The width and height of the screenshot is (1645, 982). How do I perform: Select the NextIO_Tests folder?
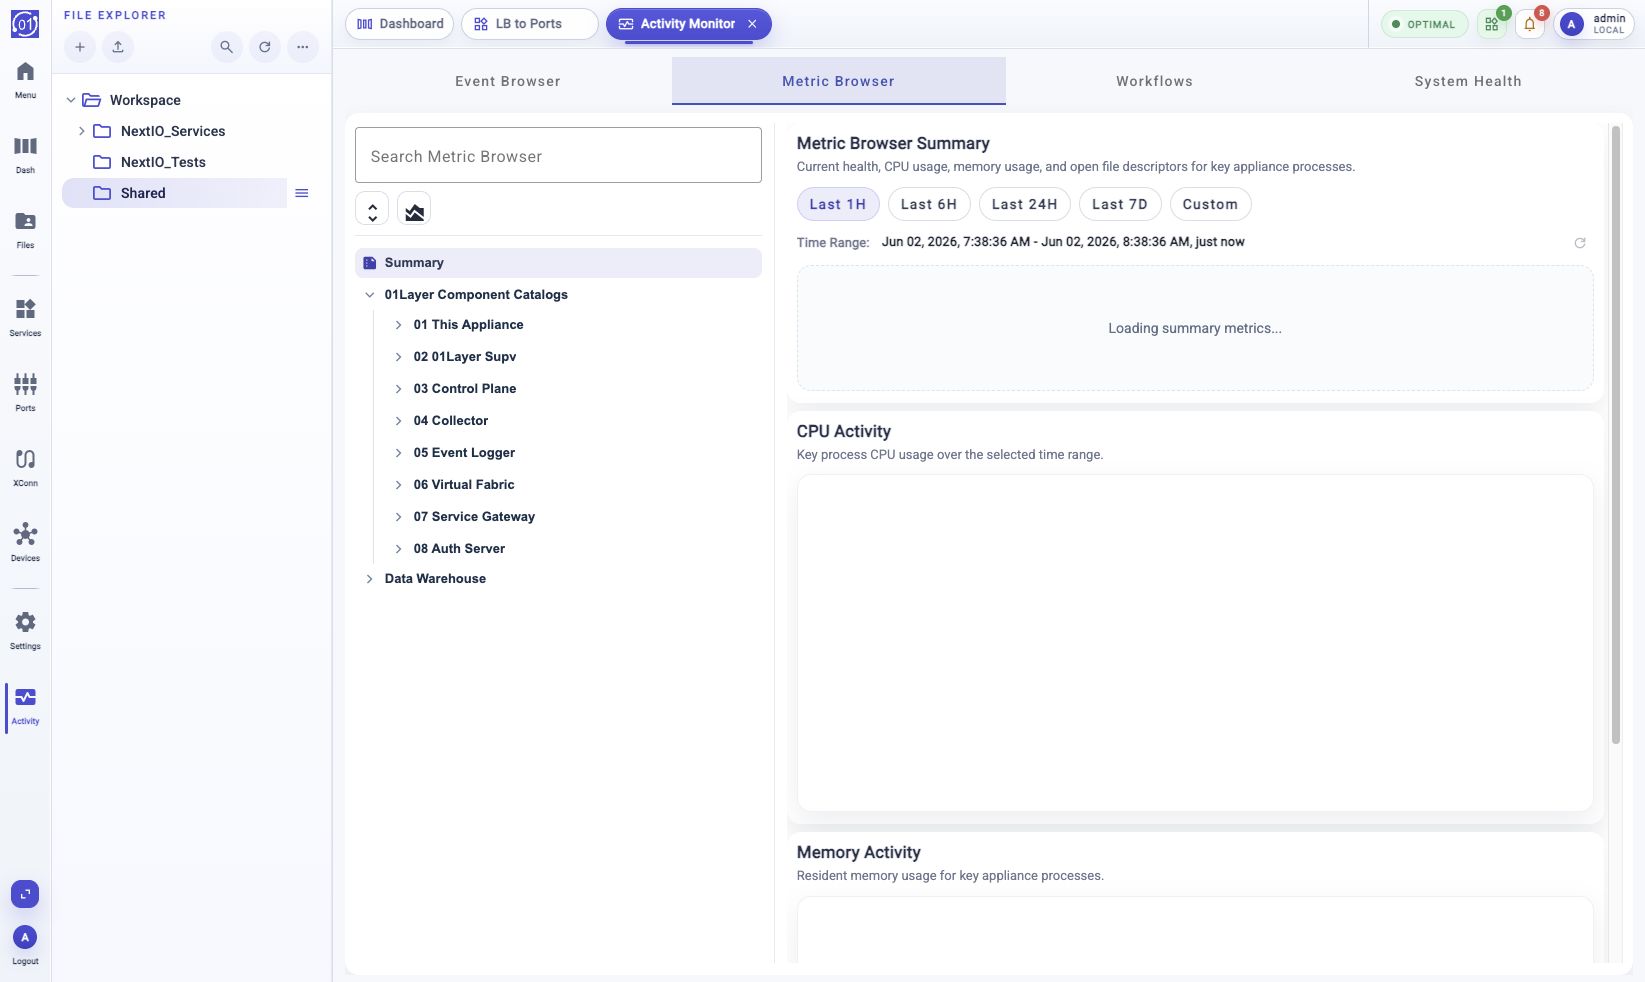coord(163,162)
